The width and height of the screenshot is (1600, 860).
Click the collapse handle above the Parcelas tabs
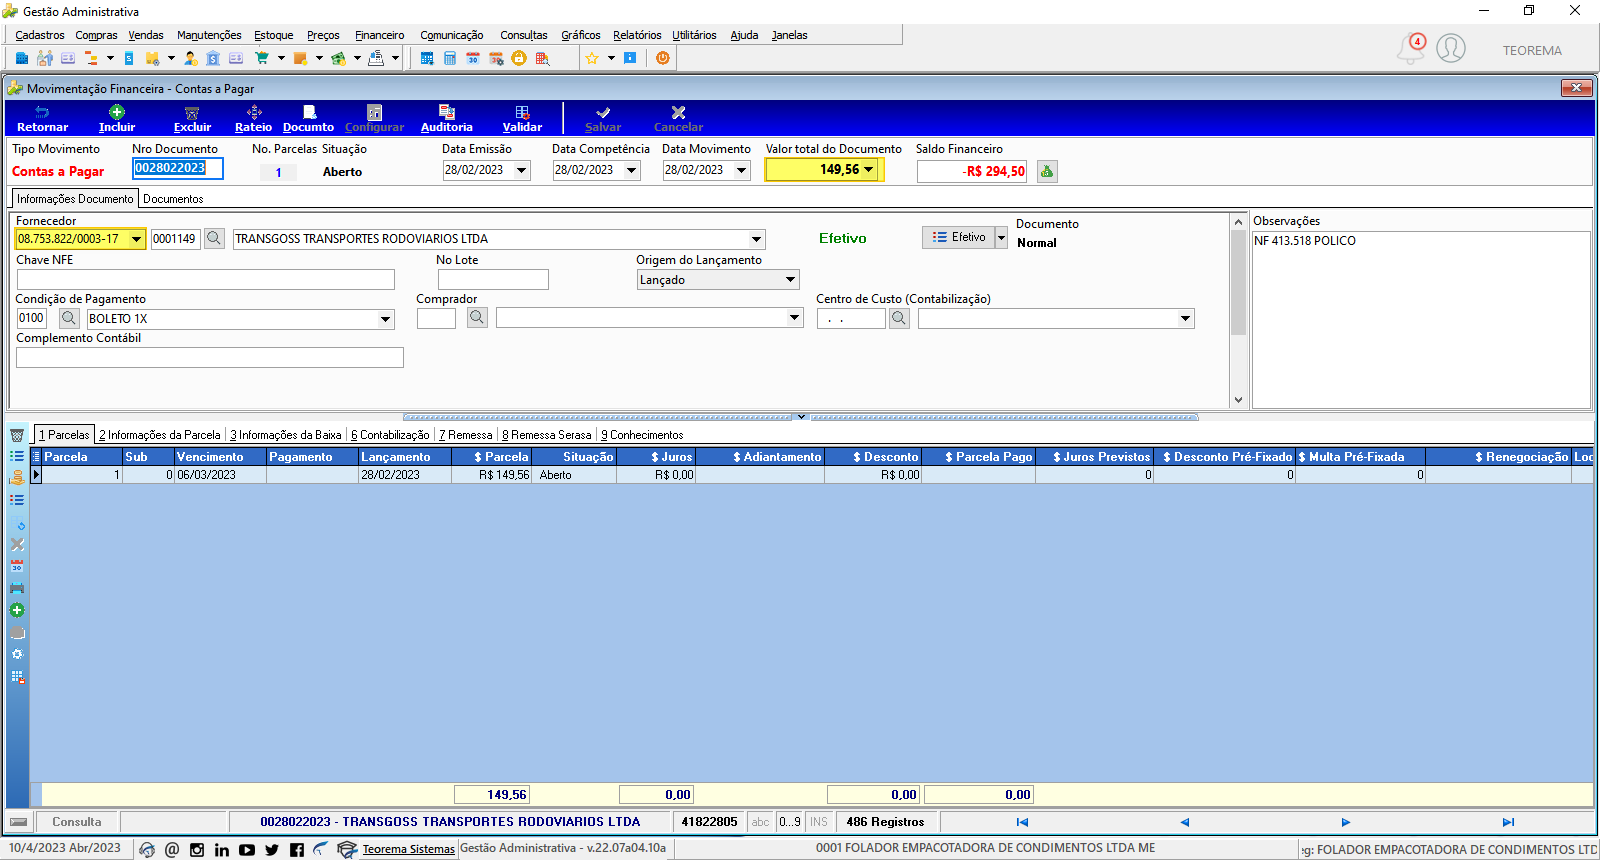click(x=800, y=417)
